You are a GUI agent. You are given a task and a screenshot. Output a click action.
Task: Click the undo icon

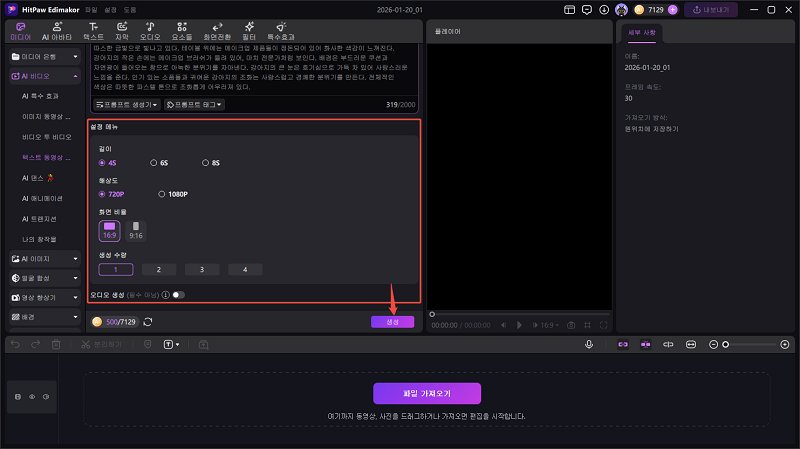pos(15,344)
